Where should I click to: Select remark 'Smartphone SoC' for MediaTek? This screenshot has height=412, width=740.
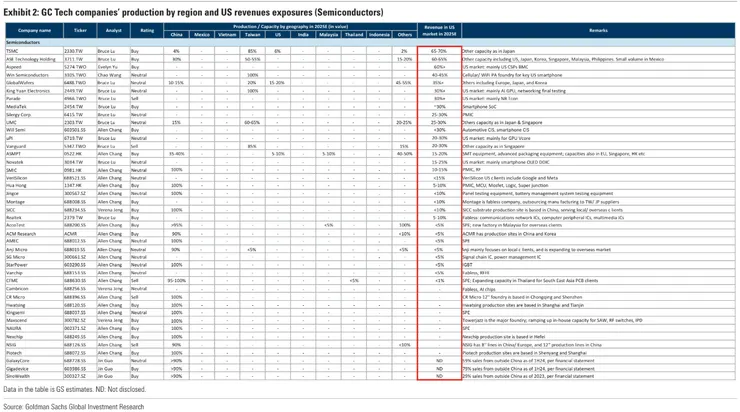pos(479,107)
